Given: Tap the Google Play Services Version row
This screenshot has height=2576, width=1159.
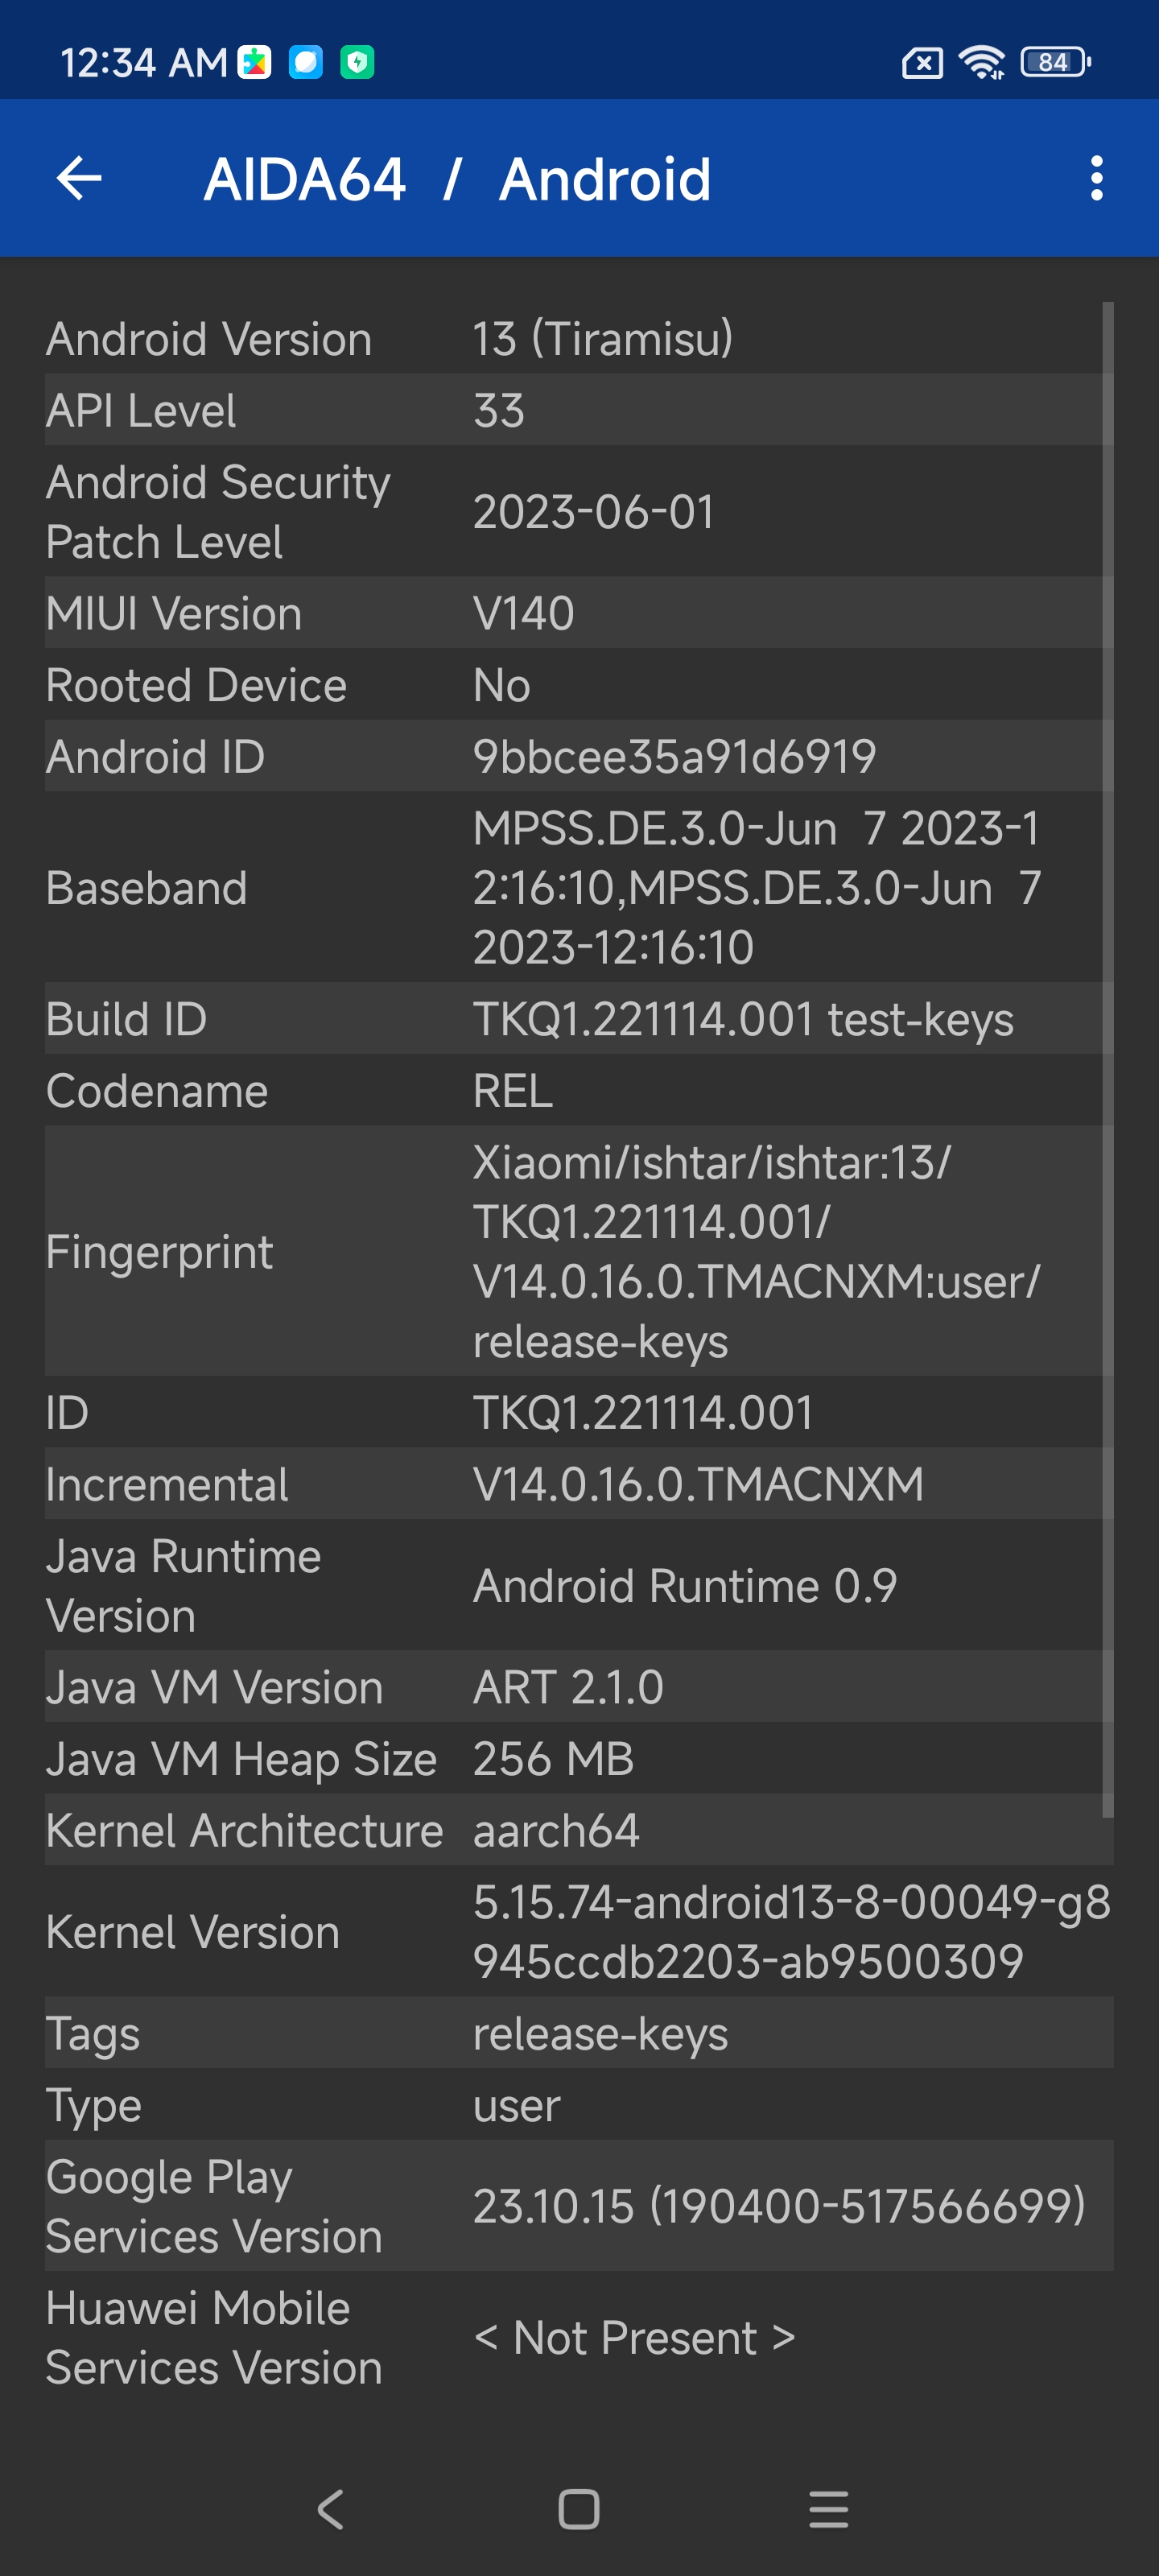Looking at the screenshot, I should click(578, 2206).
